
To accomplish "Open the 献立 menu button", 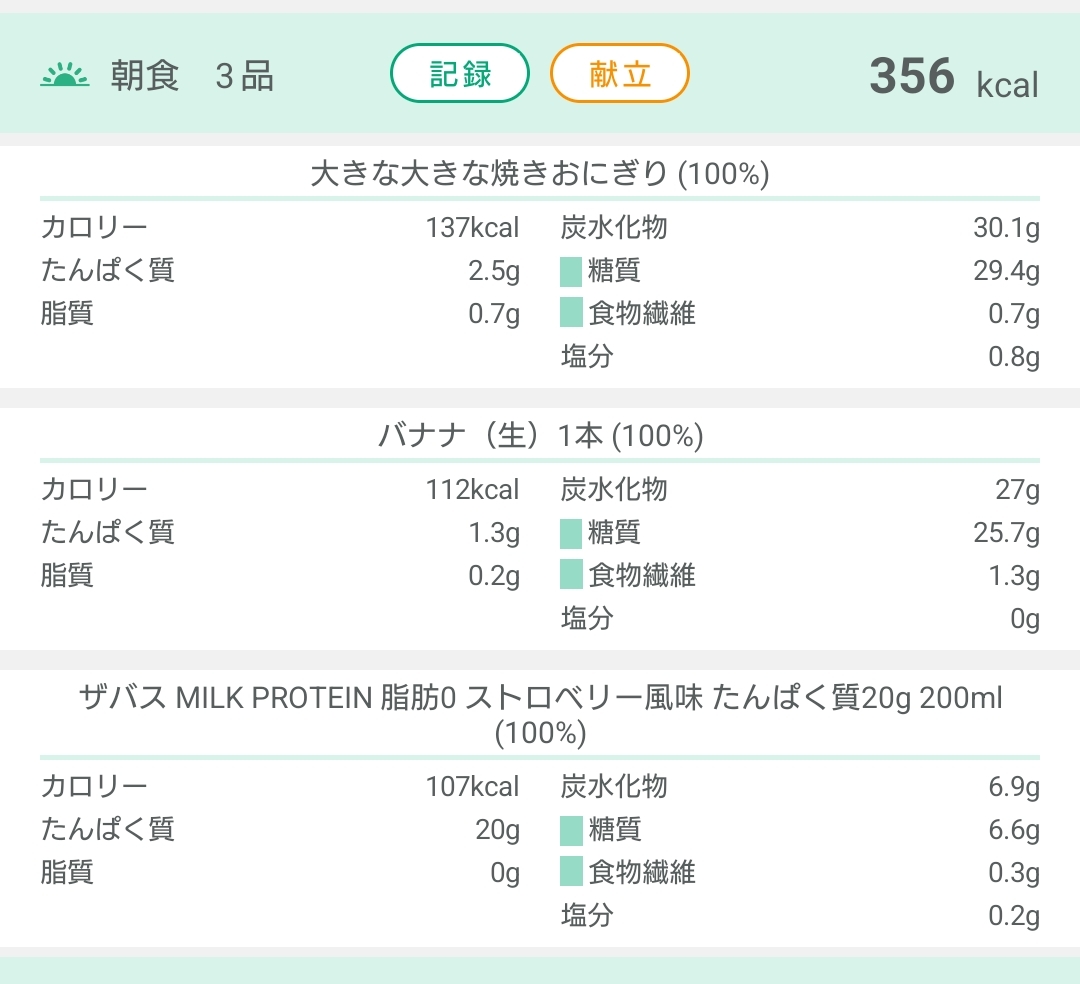I will tap(620, 74).
